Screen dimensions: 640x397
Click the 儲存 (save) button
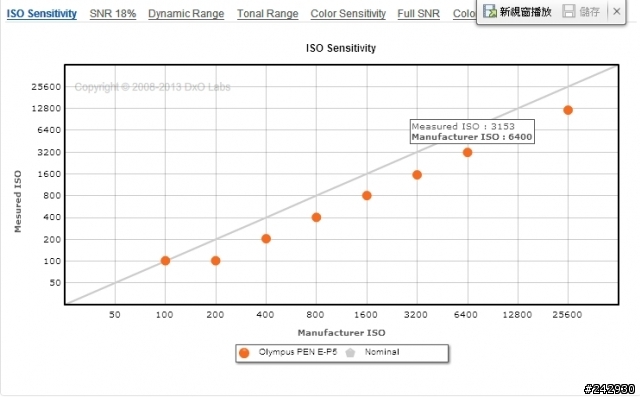point(581,11)
